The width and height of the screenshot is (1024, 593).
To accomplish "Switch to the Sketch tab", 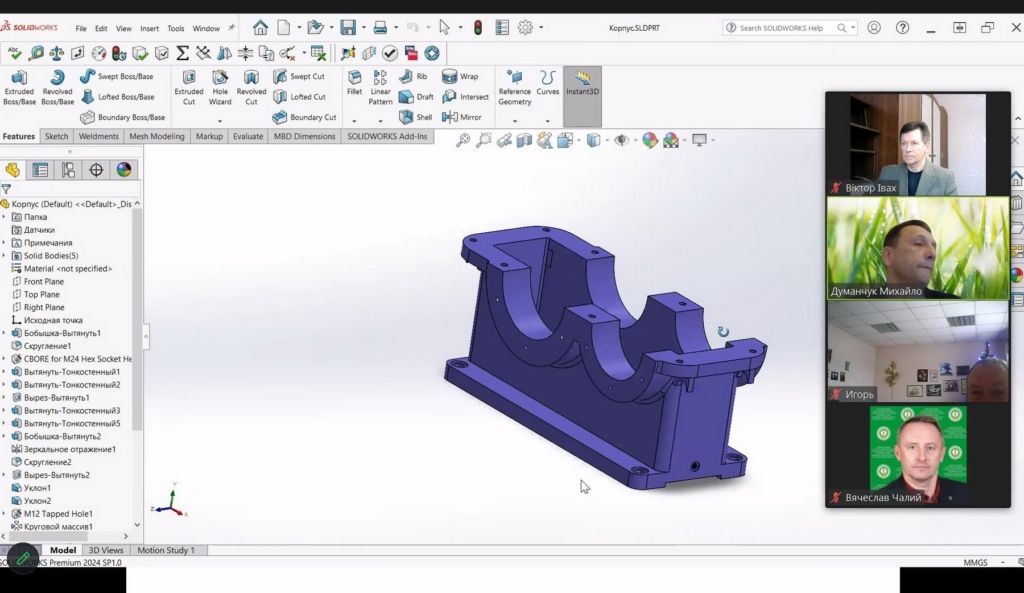I will point(57,136).
